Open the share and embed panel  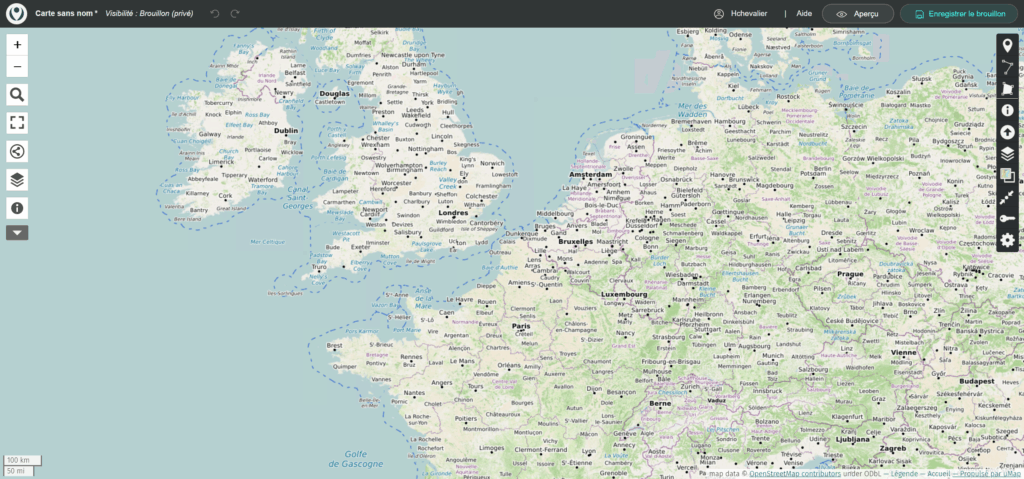[17, 152]
